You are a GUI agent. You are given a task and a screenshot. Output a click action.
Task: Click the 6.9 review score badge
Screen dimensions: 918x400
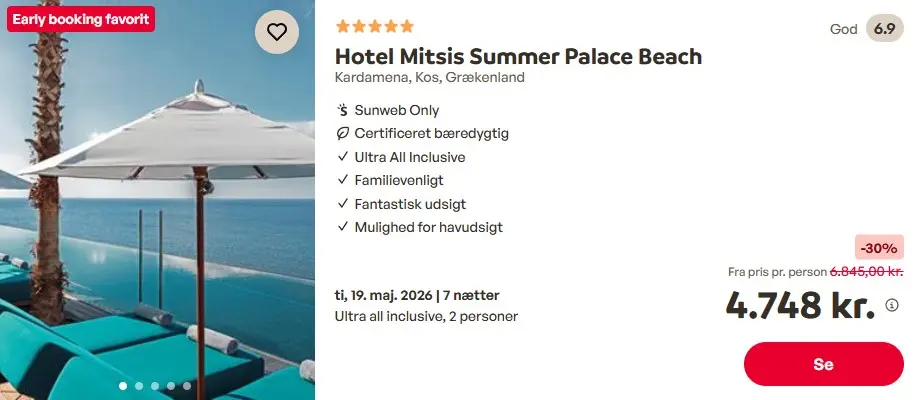pos(884,29)
